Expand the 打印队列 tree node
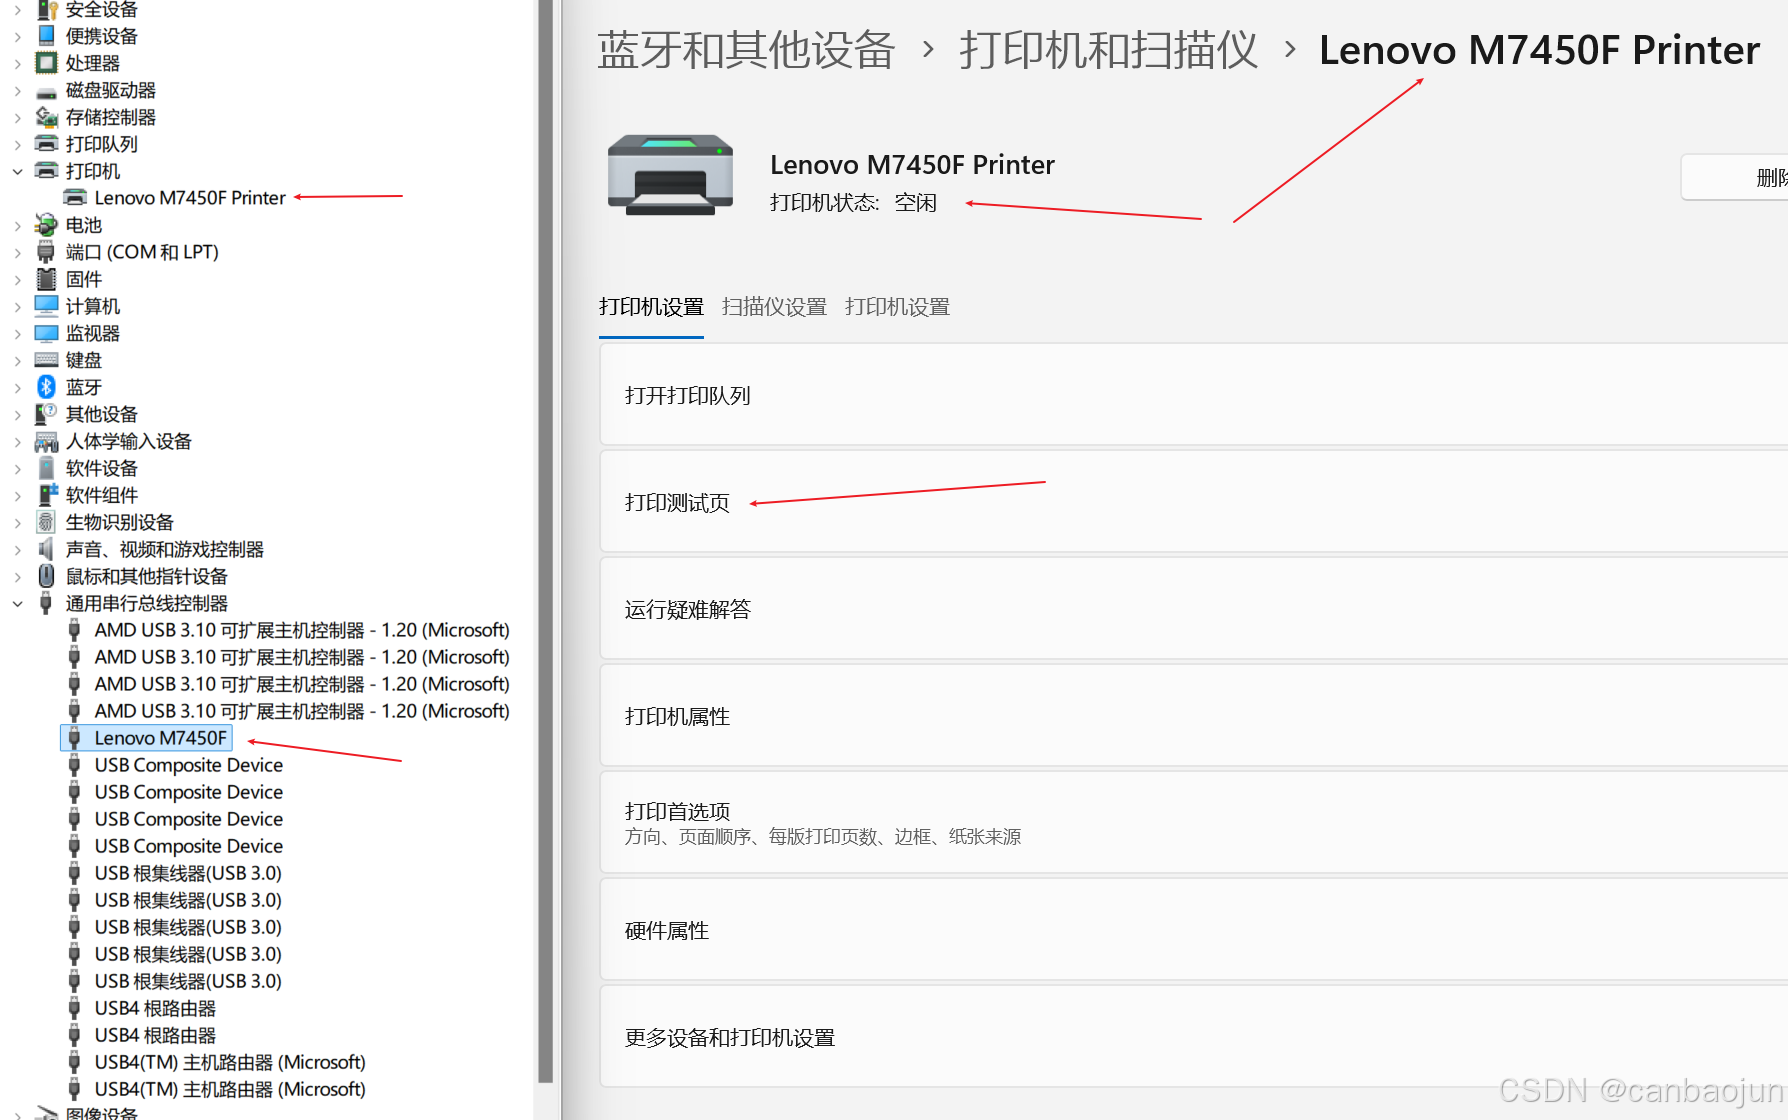Viewport: 1788px width, 1120px height. pyautogui.click(x=17, y=144)
